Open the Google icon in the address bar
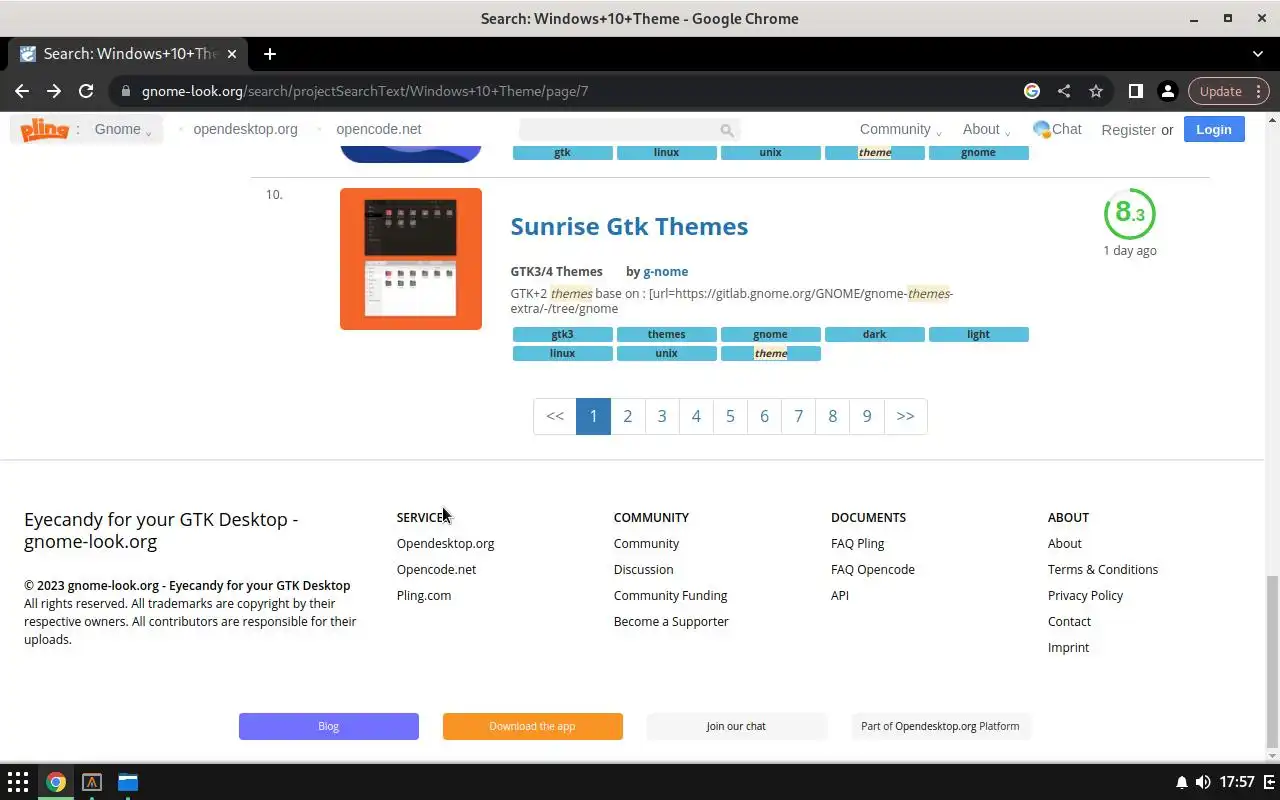The image size is (1280, 800). [x=1032, y=91]
